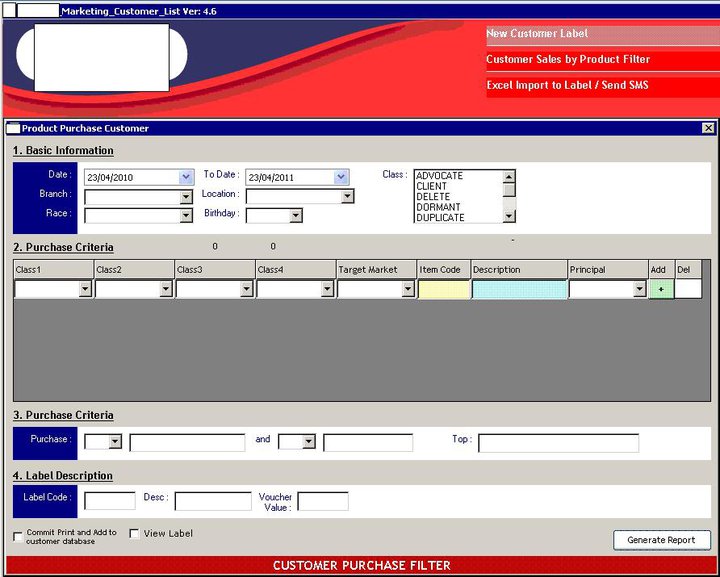Expand the Location combo box
Image resolution: width=720 pixels, height=577 pixels.
(x=347, y=196)
